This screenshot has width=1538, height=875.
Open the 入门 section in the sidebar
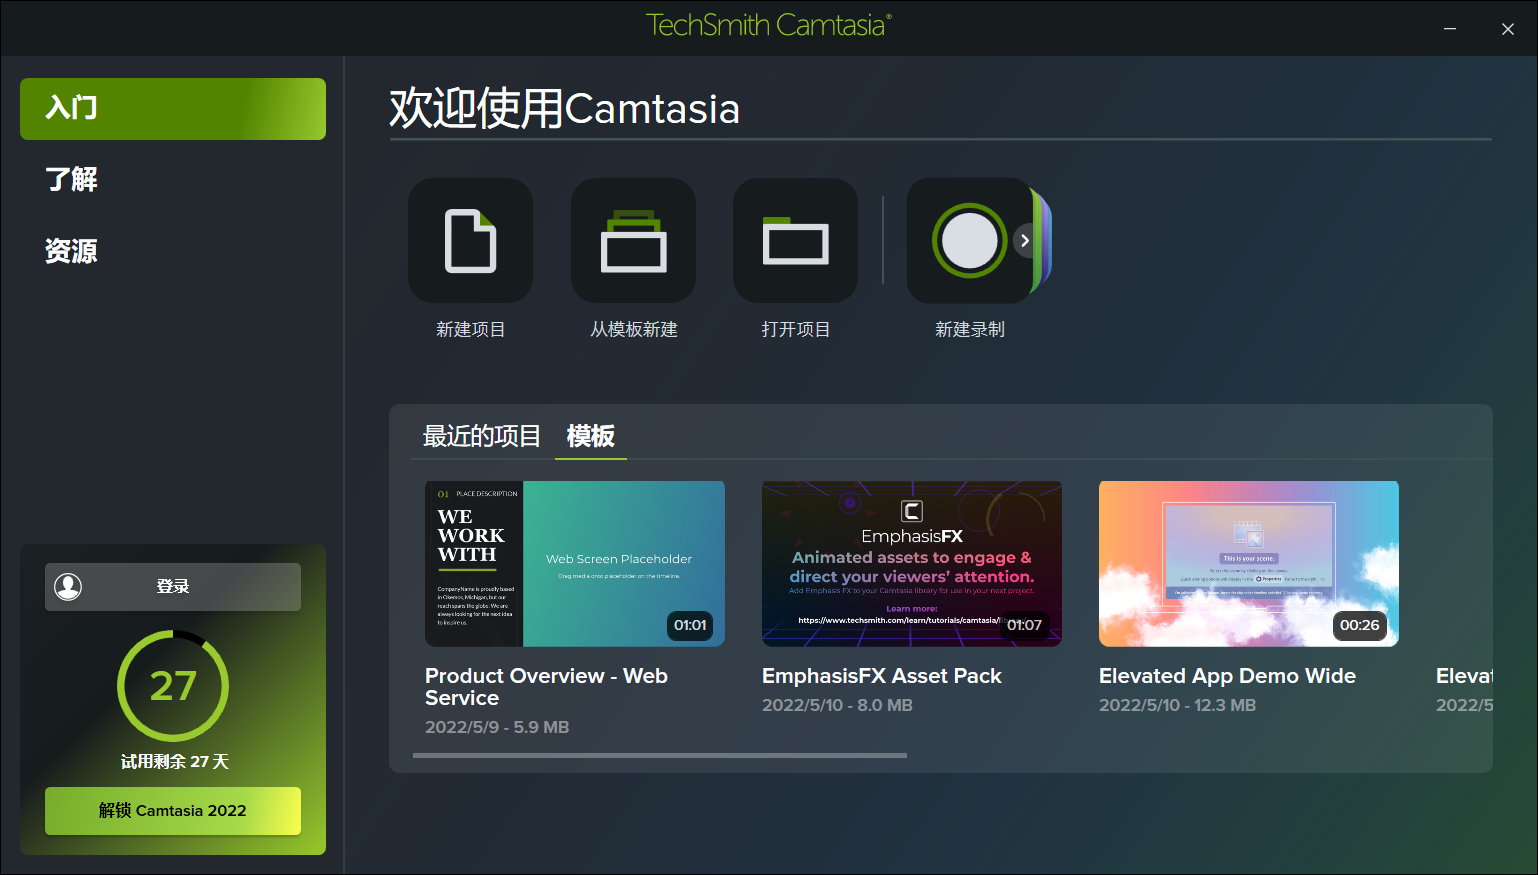pos(172,109)
